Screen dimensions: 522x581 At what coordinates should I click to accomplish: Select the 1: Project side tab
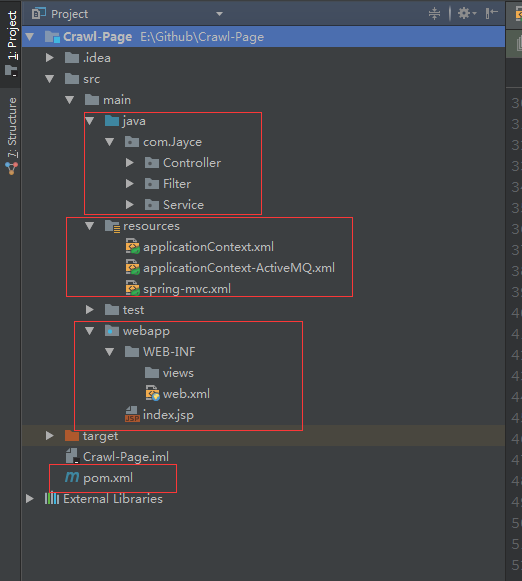point(11,43)
